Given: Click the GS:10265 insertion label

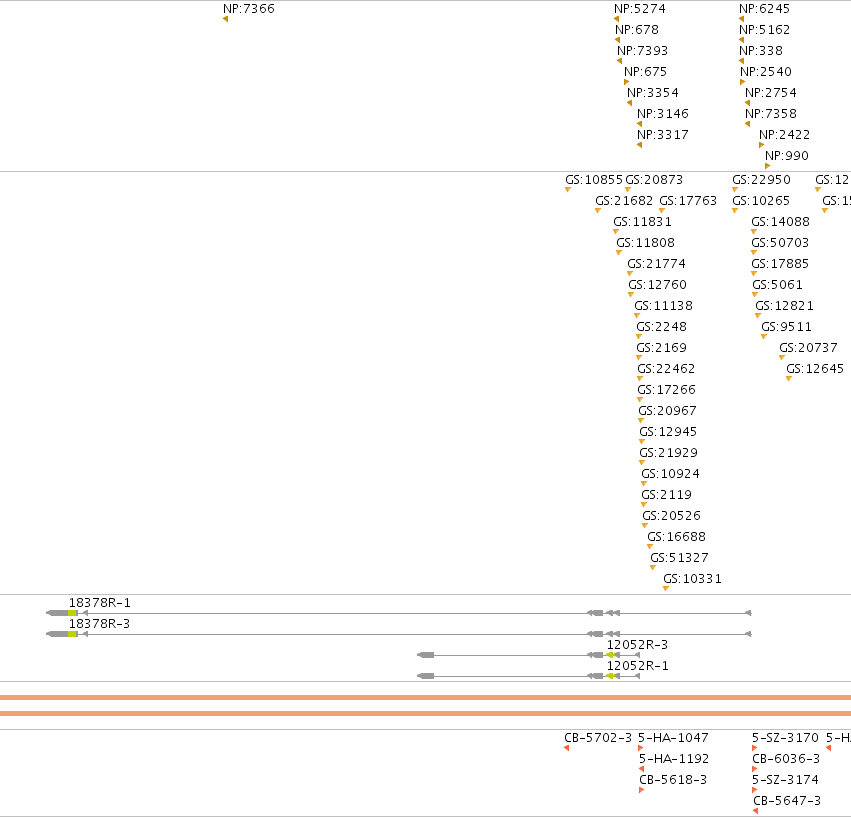Looking at the screenshot, I should tap(761, 201).
